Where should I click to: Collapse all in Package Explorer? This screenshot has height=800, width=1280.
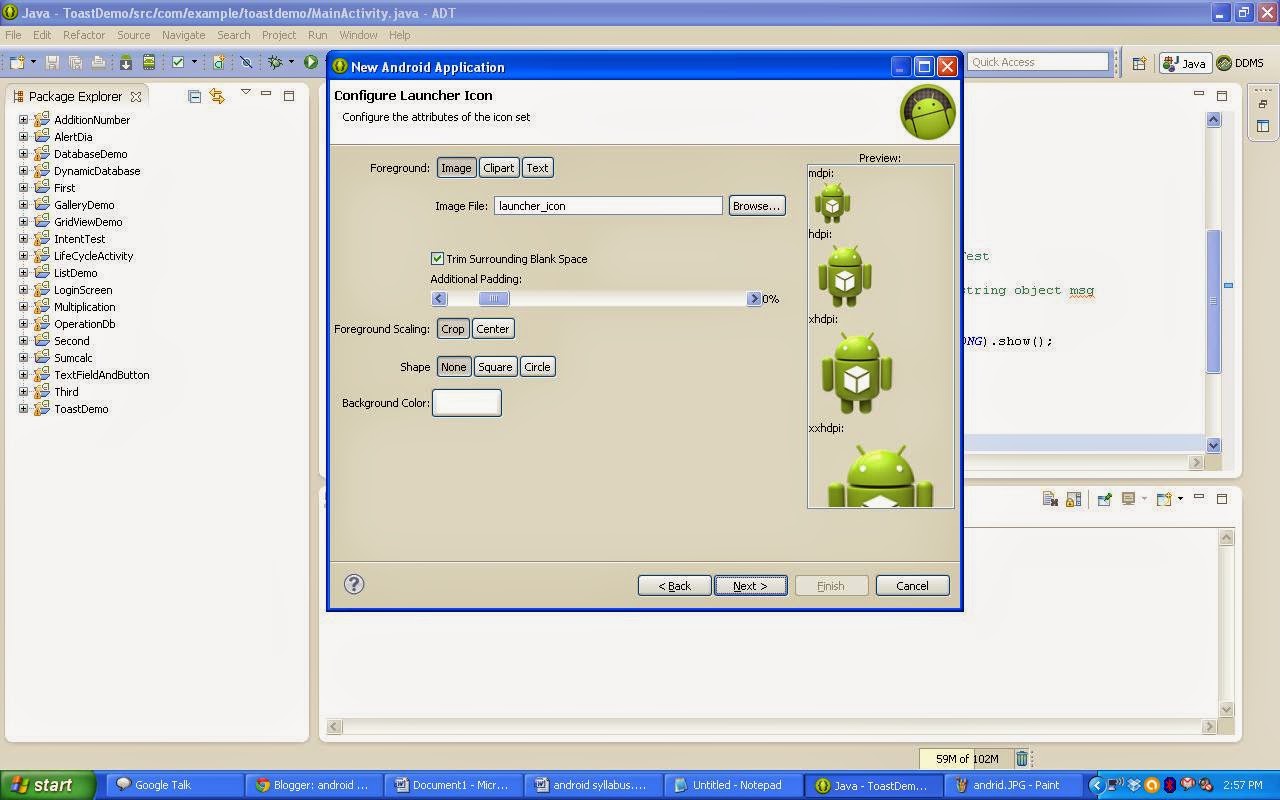[x=194, y=96]
